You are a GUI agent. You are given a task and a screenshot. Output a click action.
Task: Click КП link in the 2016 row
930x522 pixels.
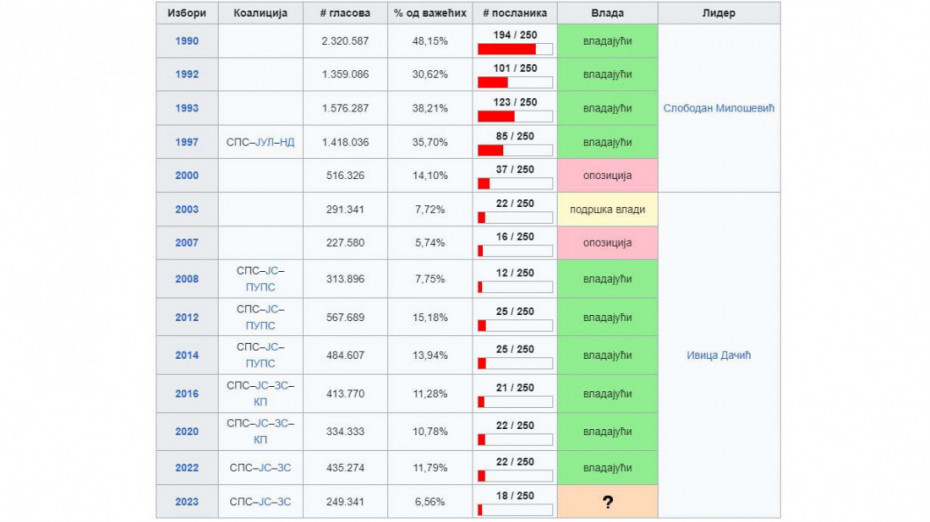pyautogui.click(x=260, y=402)
